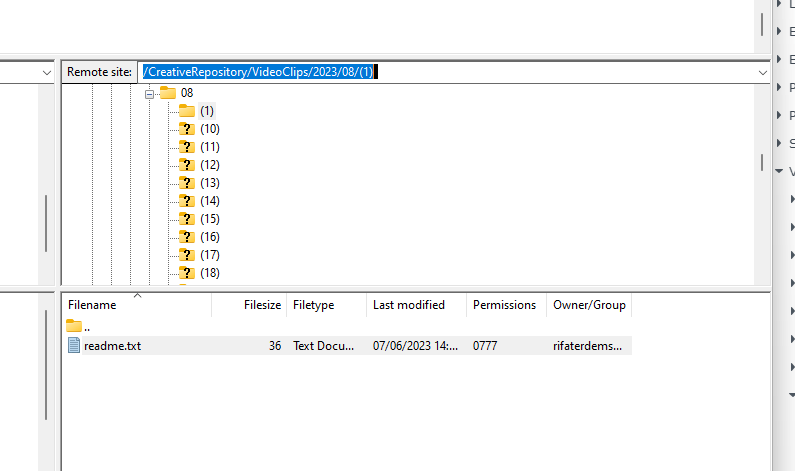Image resolution: width=795 pixels, height=471 pixels.
Task: Click the readme.txt text document icon
Action: point(74,345)
